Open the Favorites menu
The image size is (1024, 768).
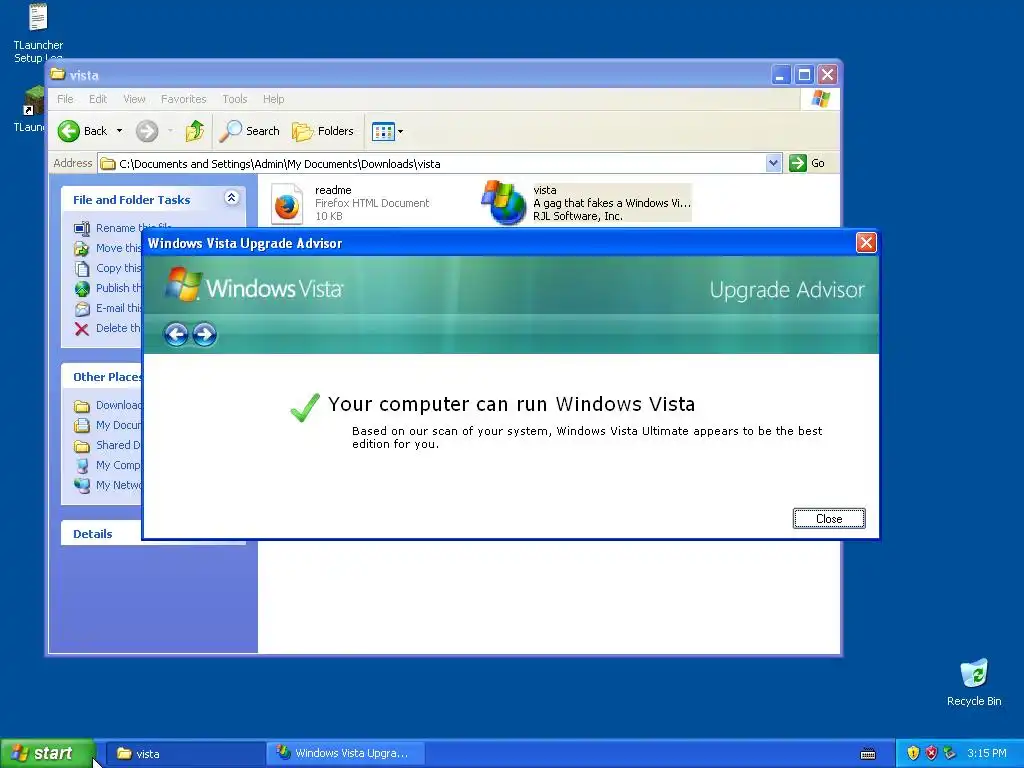pos(184,99)
